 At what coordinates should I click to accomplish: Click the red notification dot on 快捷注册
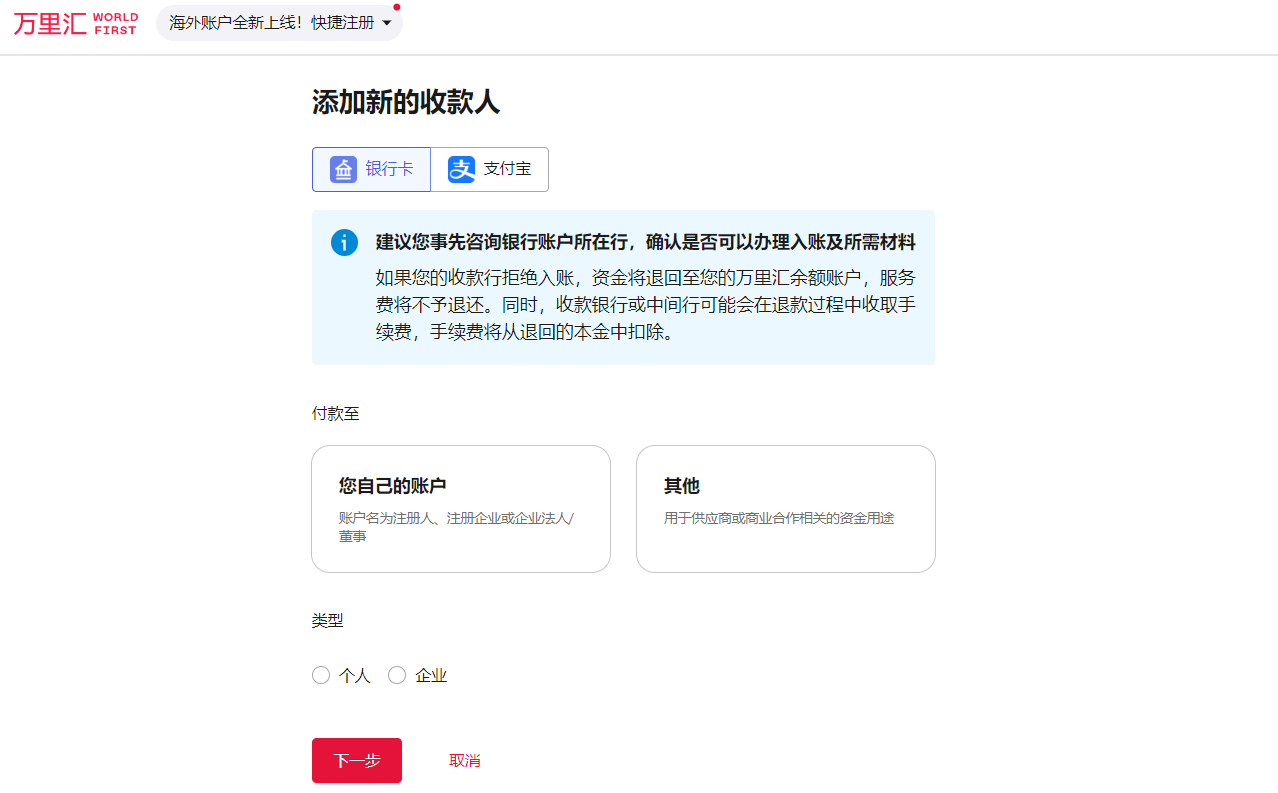pyautogui.click(x=397, y=7)
